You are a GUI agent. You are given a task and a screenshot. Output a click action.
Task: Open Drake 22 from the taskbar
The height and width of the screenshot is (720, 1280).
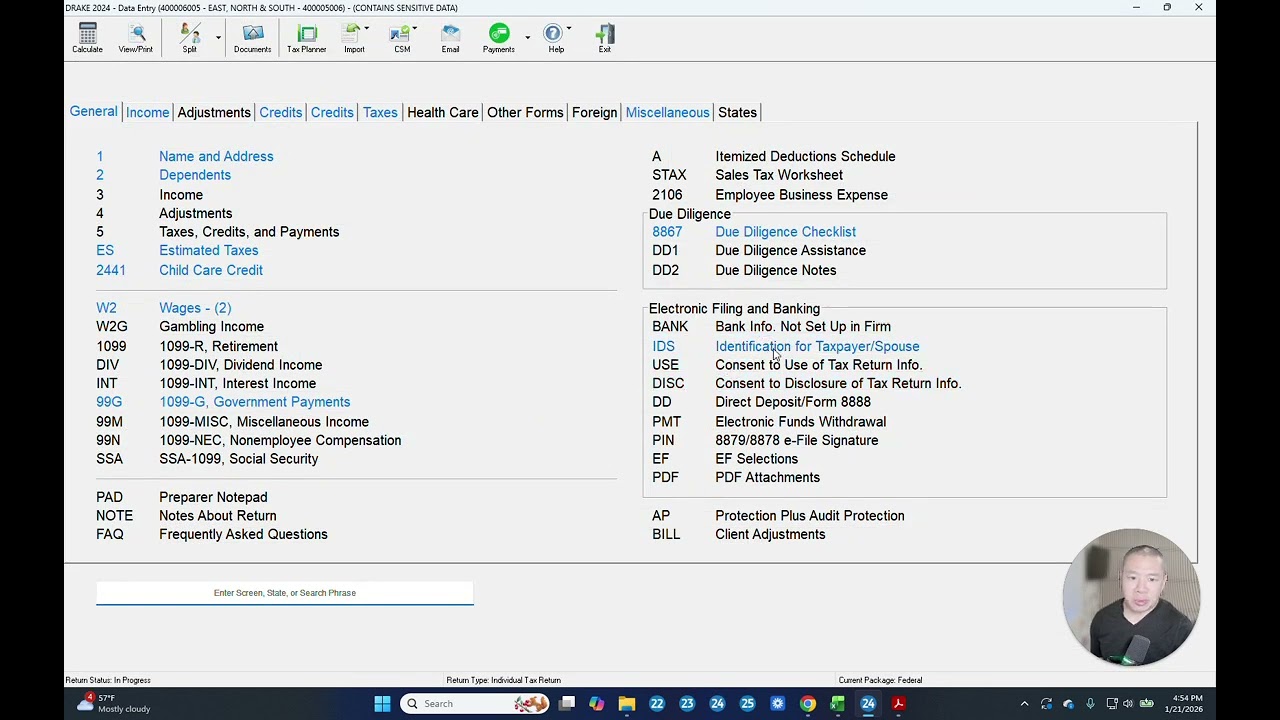pyautogui.click(x=657, y=704)
